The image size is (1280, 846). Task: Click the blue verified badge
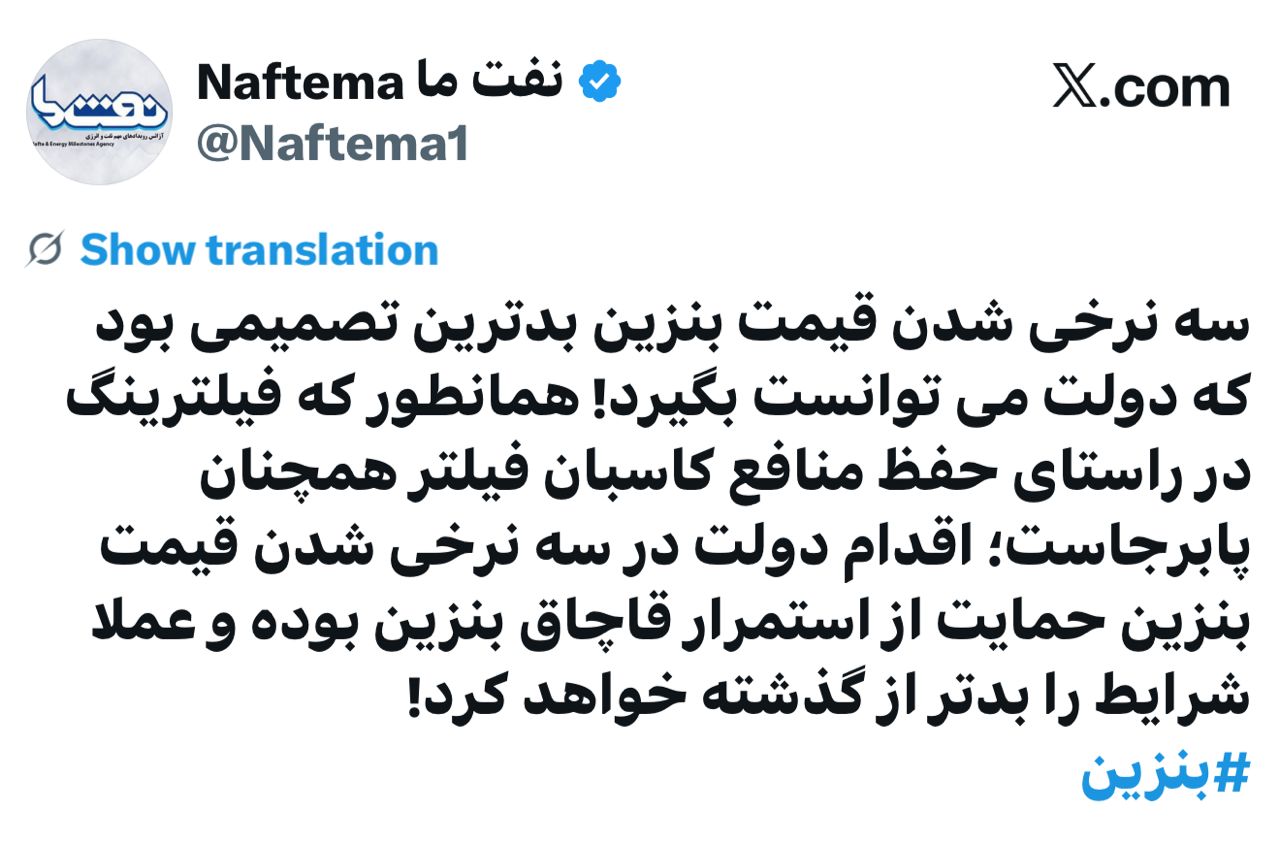602,83
